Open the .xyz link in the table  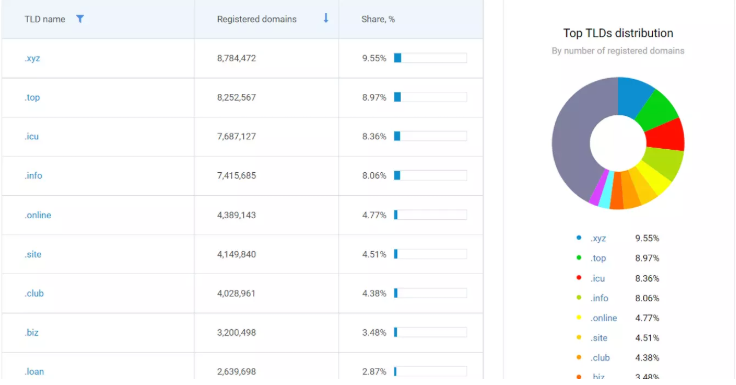[x=32, y=58]
